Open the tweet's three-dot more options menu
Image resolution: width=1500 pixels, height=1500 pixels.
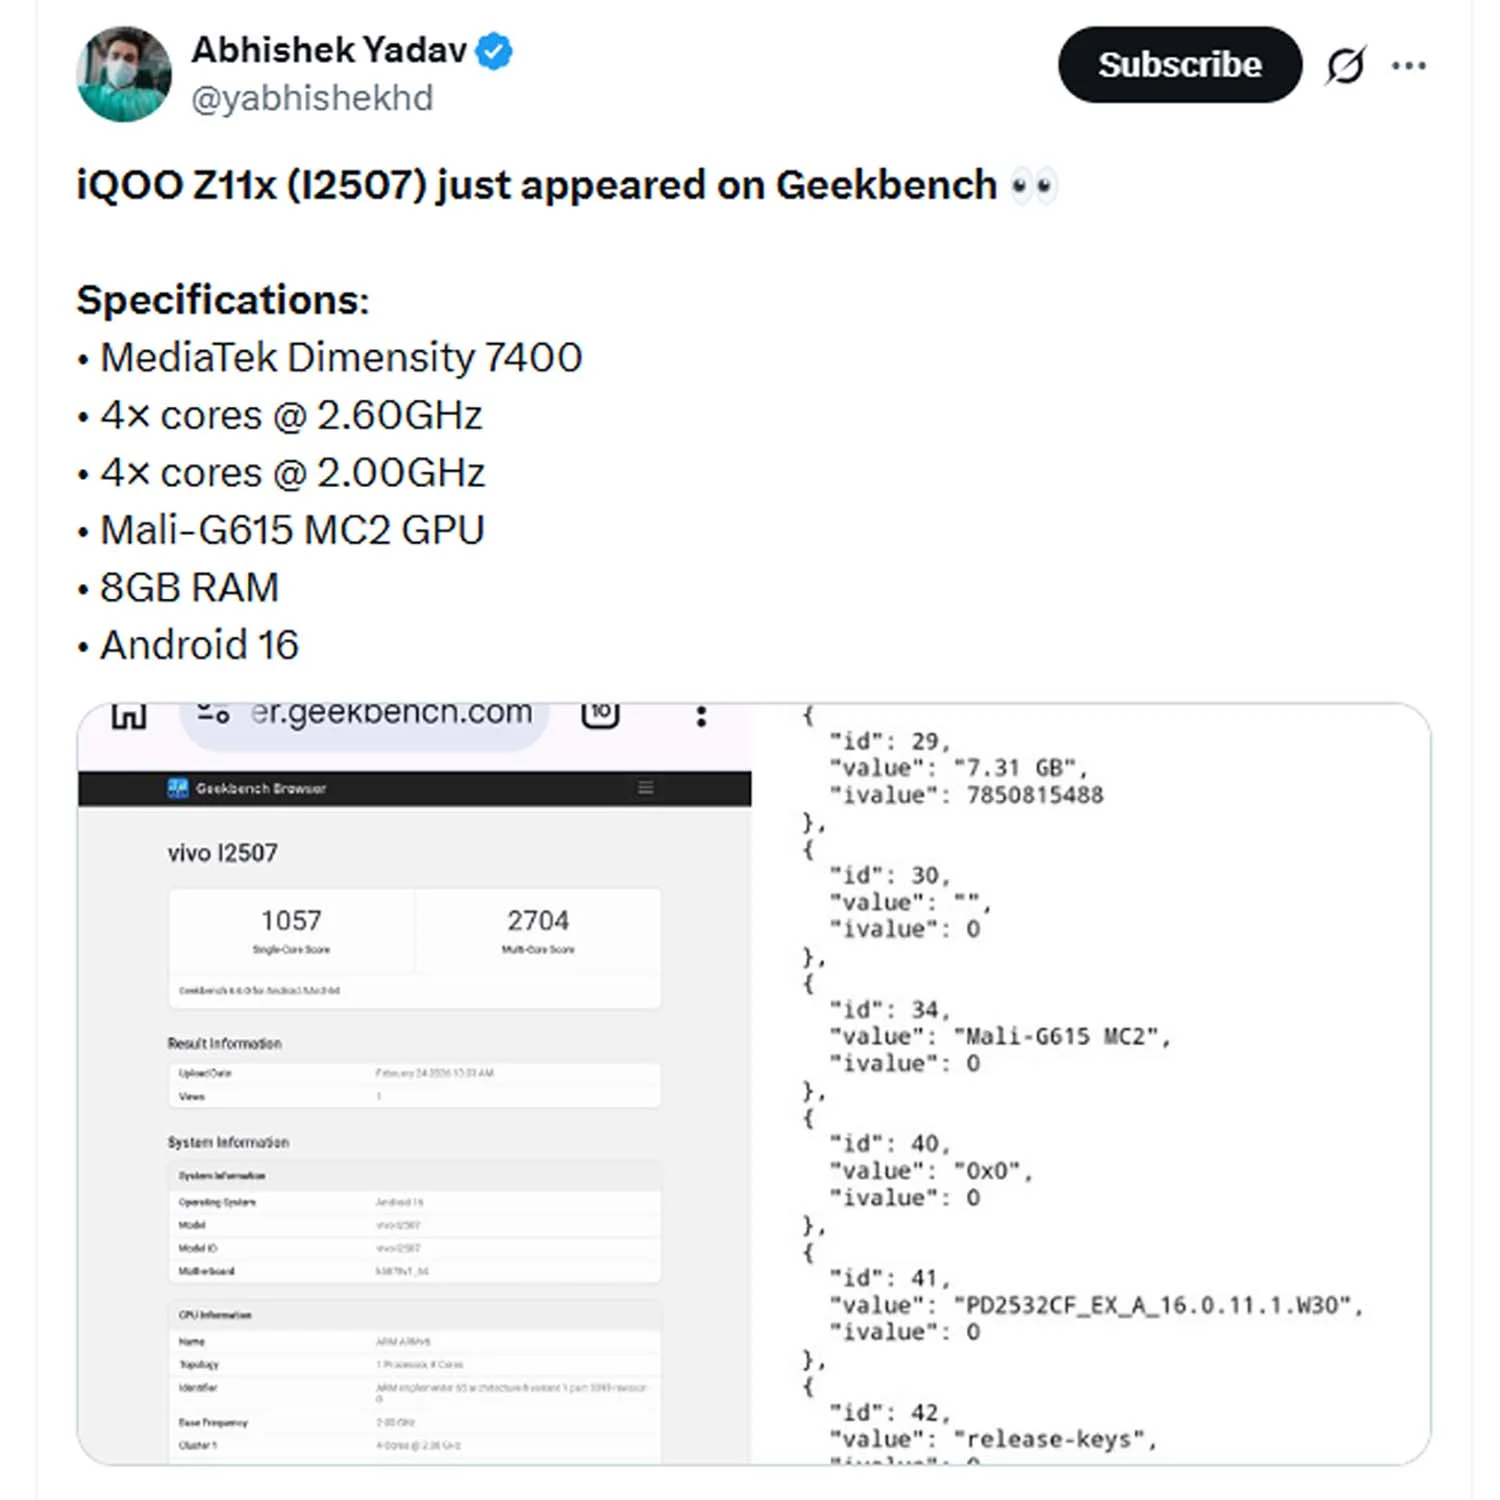click(1410, 64)
